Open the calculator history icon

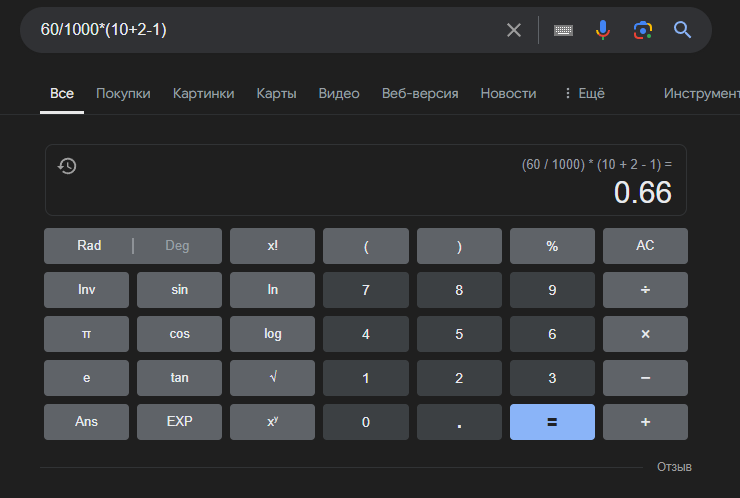(x=67, y=166)
